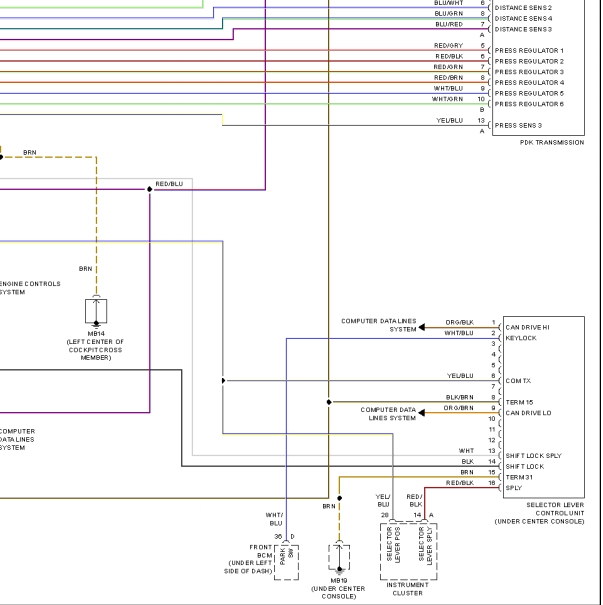The width and height of the screenshot is (603, 605).
Task: Select the KEYLOCK terminal label
Action: 521,338
